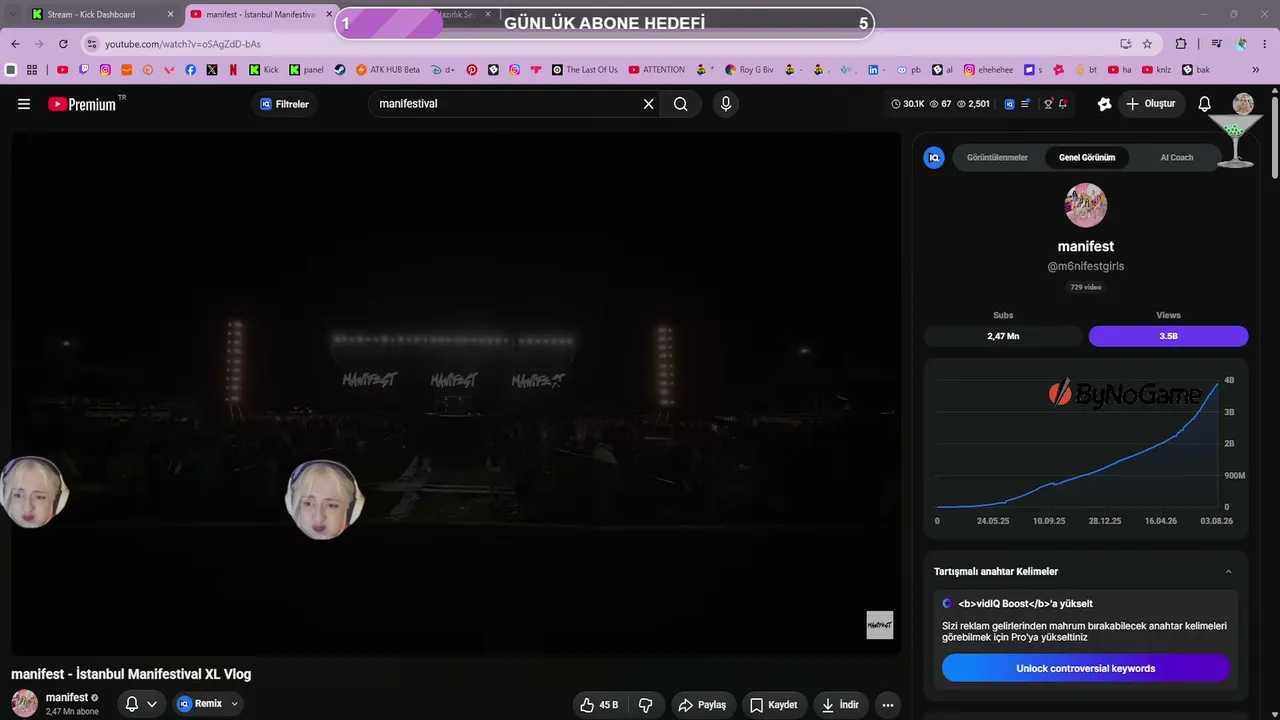This screenshot has height=720, width=1280.
Task: Dislike the video
Action: [645, 705]
